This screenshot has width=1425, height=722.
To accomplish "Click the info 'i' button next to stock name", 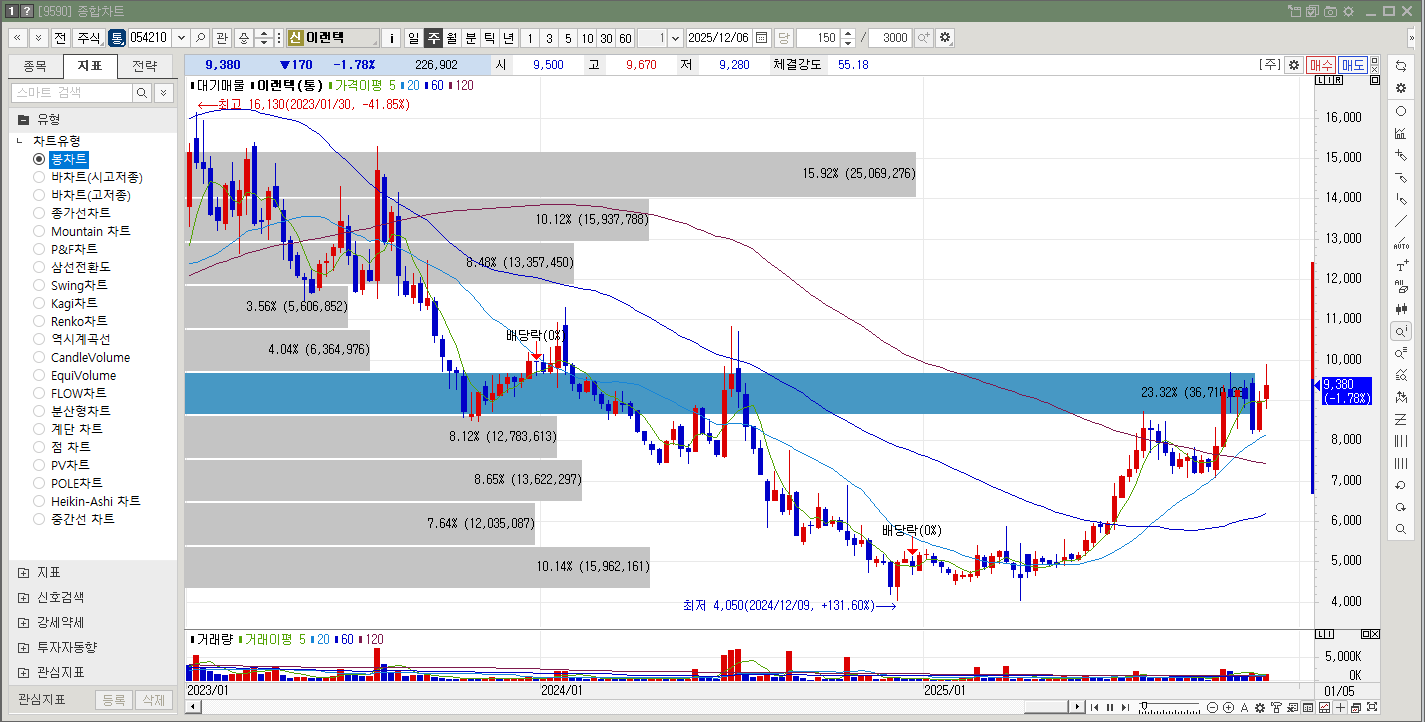I will (391, 38).
